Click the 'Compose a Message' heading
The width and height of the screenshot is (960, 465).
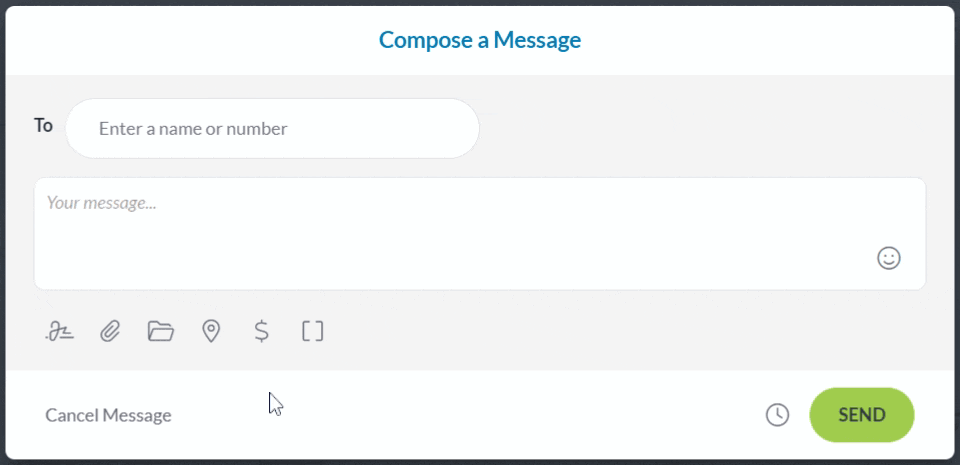480,40
